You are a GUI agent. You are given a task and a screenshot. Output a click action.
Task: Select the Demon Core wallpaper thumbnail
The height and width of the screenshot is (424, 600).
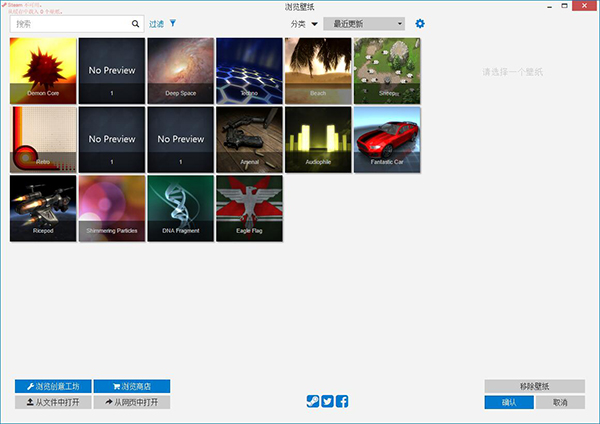click(43, 71)
